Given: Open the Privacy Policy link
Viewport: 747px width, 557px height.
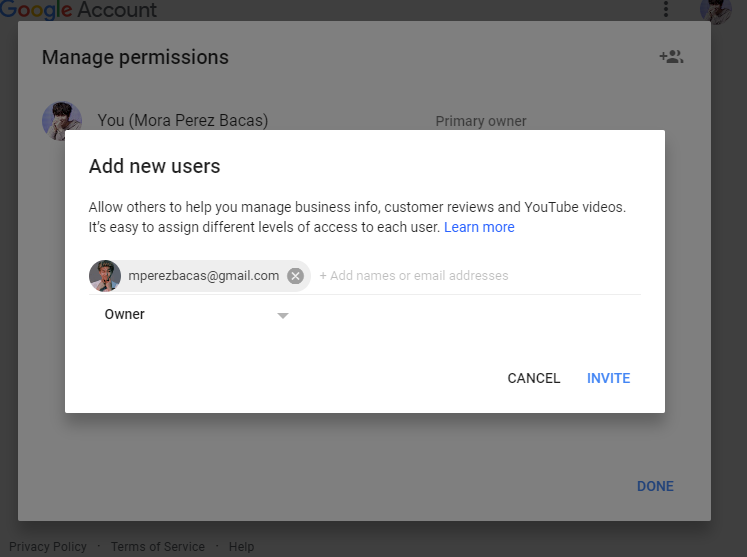Looking at the screenshot, I should 48,547.
